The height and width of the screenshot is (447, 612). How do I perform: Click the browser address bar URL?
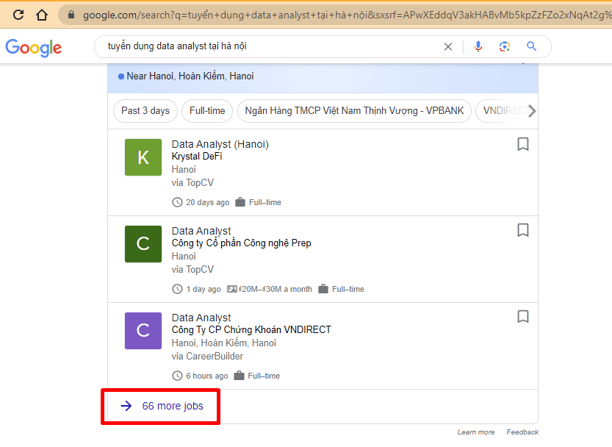pyautogui.click(x=345, y=15)
